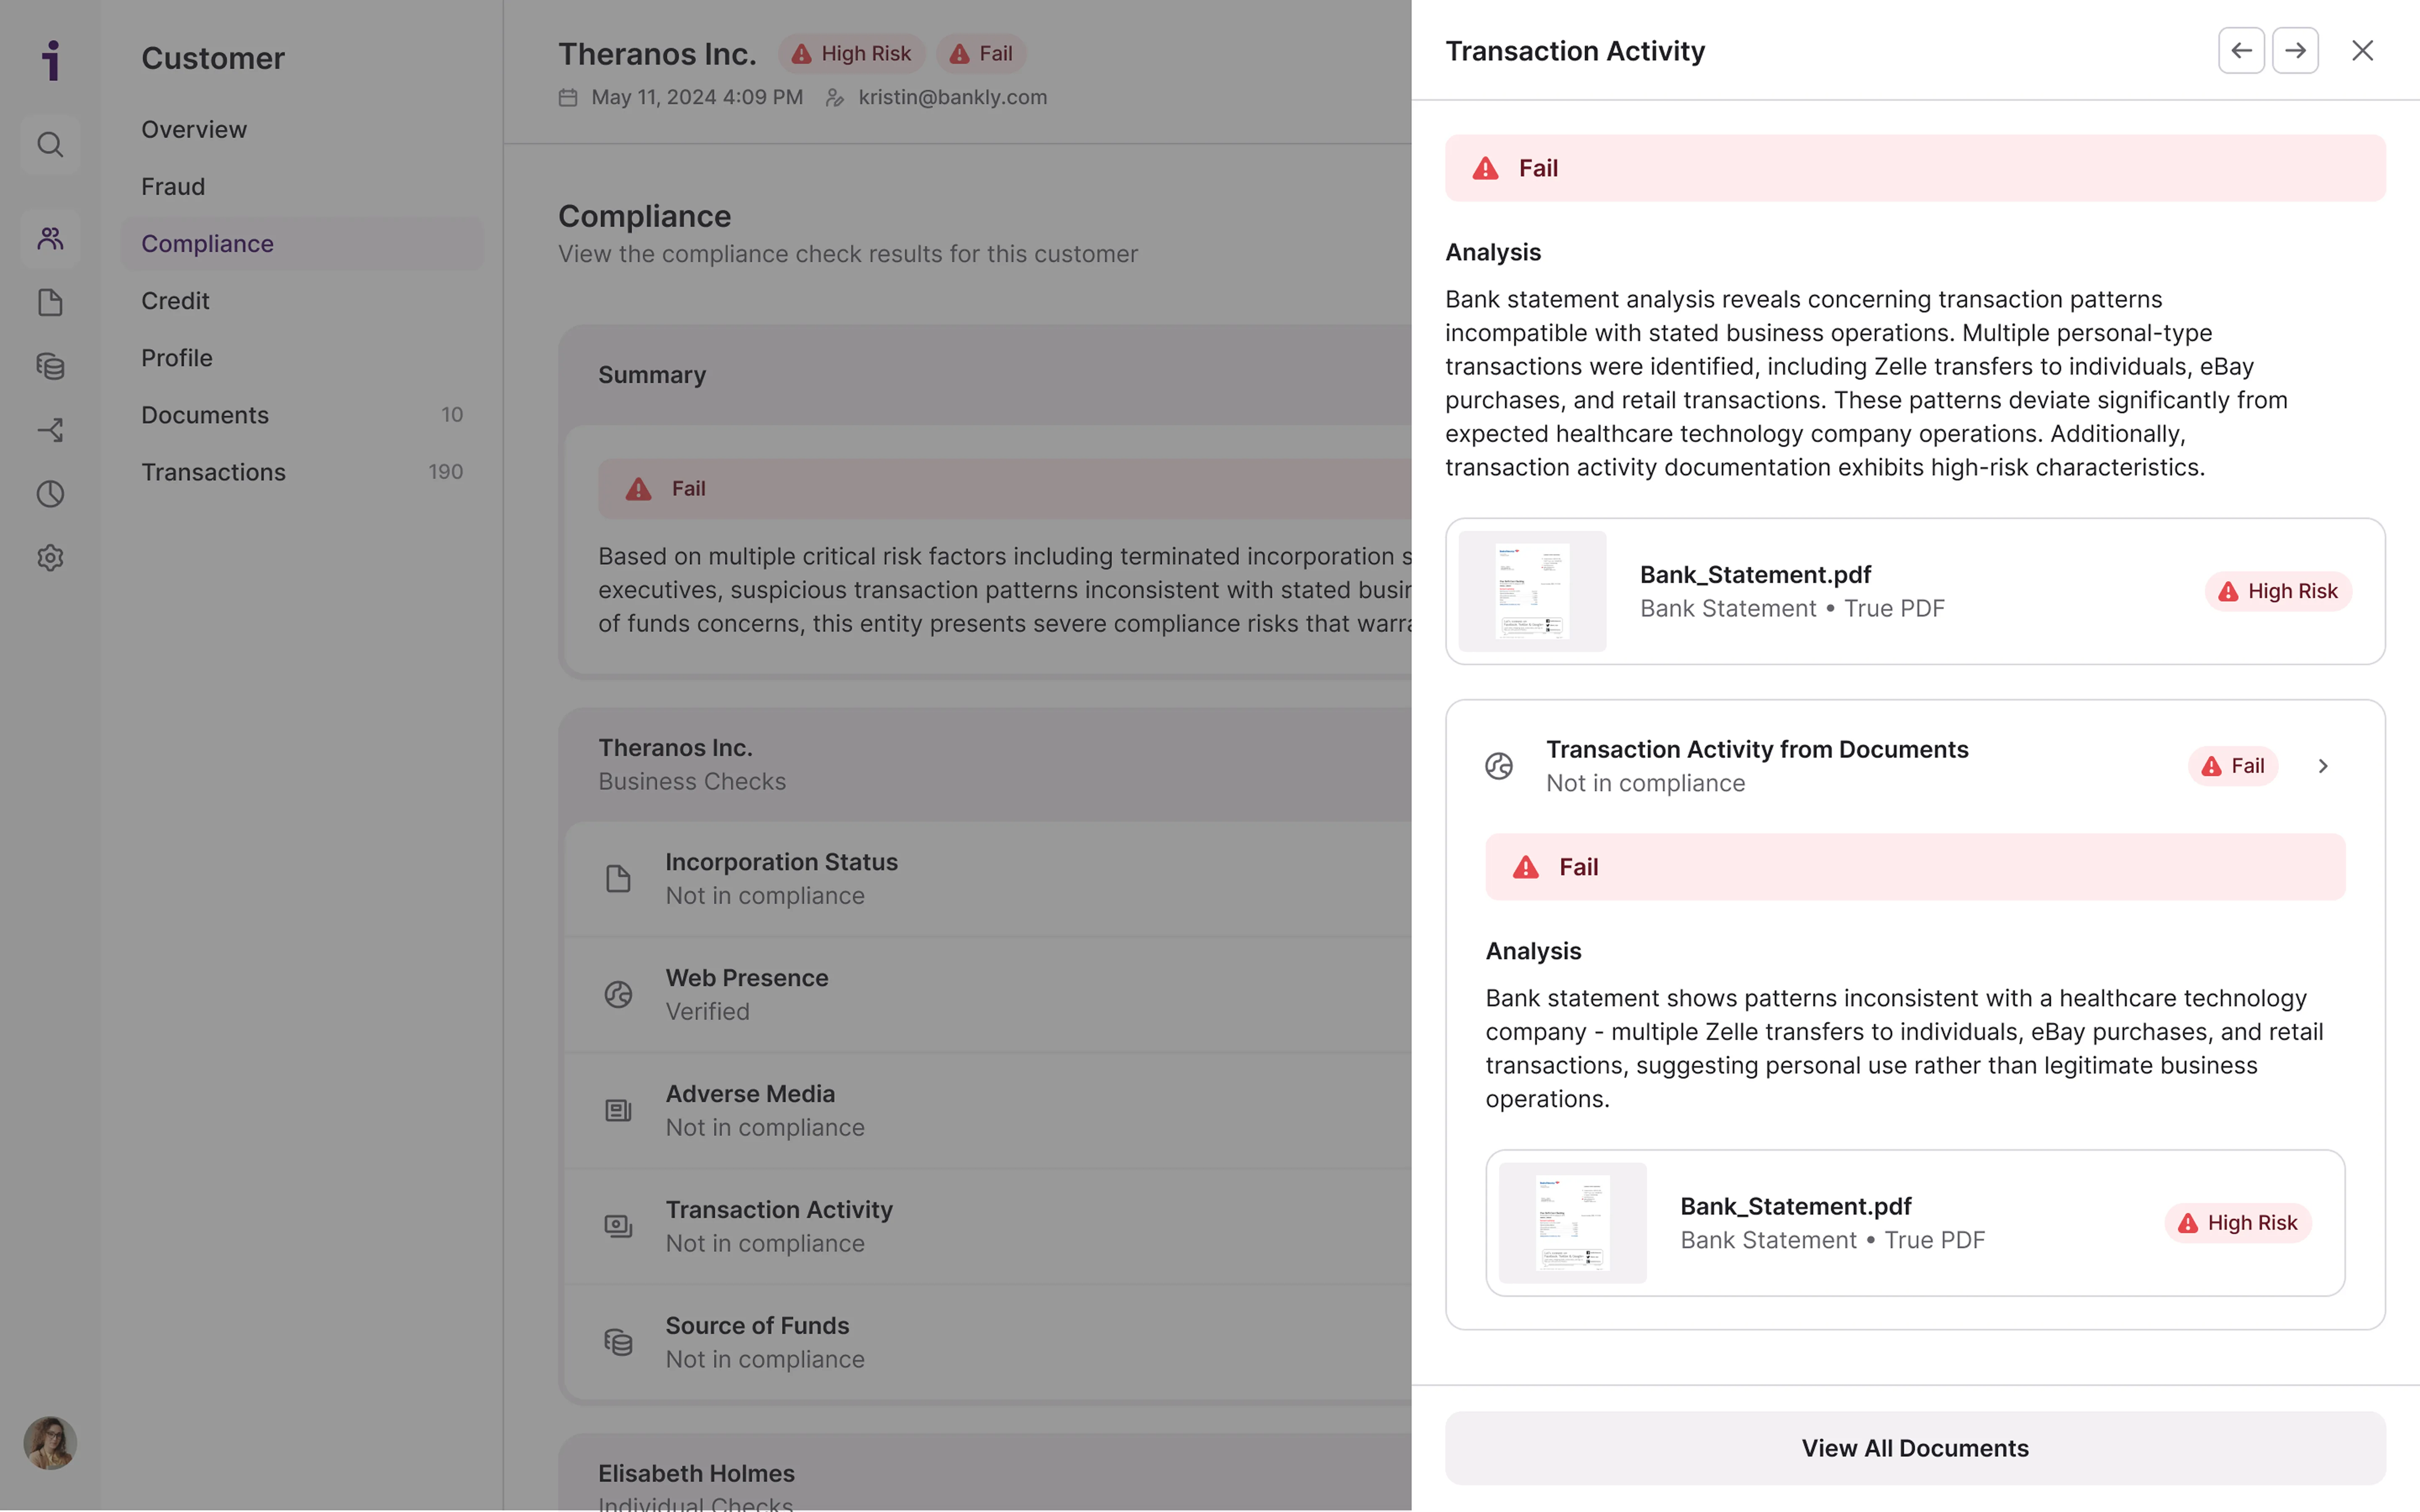
Task: Go to previous check with left arrow
Action: [2241, 50]
